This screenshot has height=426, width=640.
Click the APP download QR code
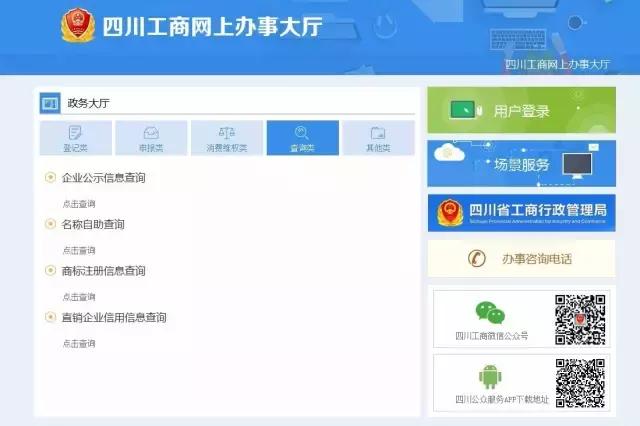(580, 383)
